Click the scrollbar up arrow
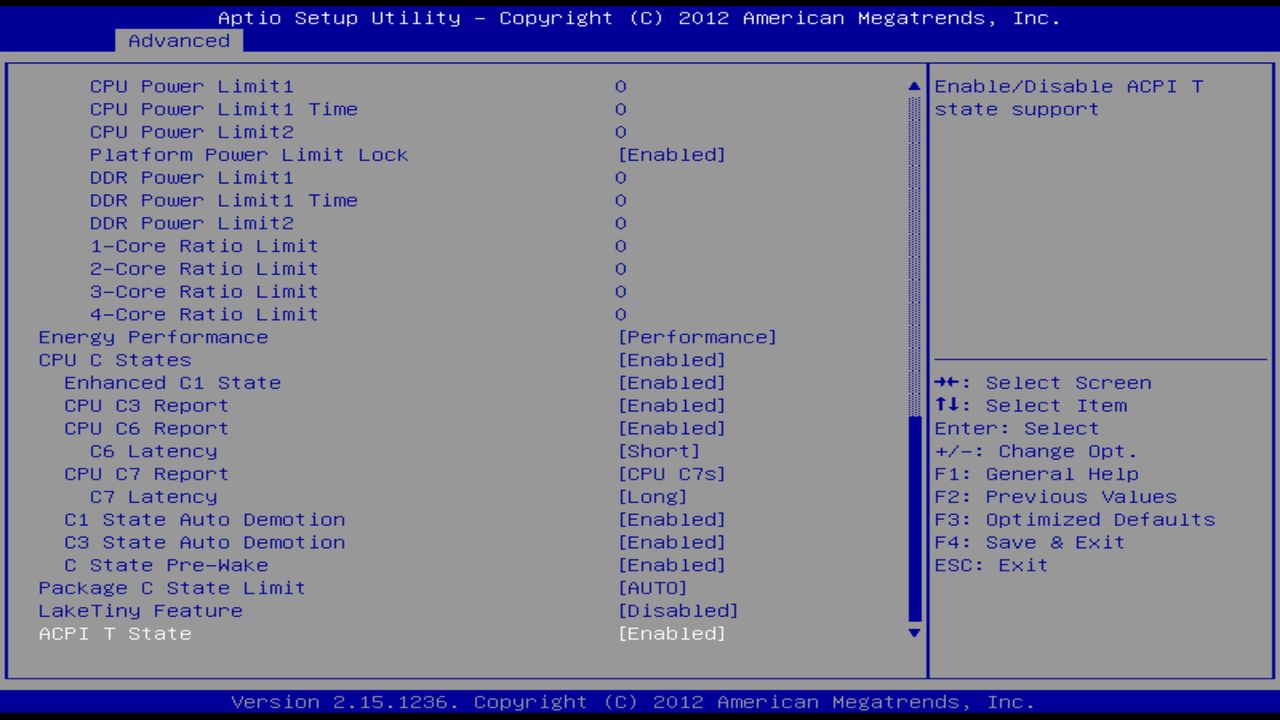Screen dimensions: 1280x720 912,86
